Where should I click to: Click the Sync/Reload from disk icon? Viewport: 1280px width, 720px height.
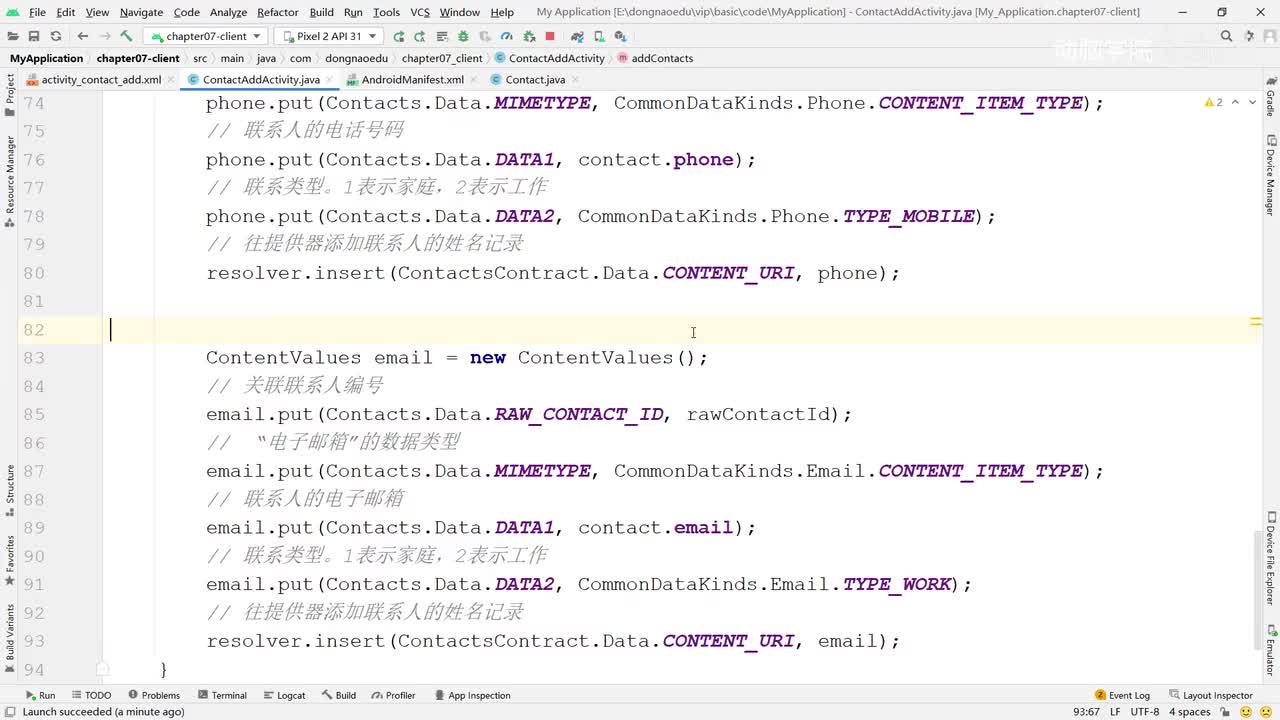(55, 36)
